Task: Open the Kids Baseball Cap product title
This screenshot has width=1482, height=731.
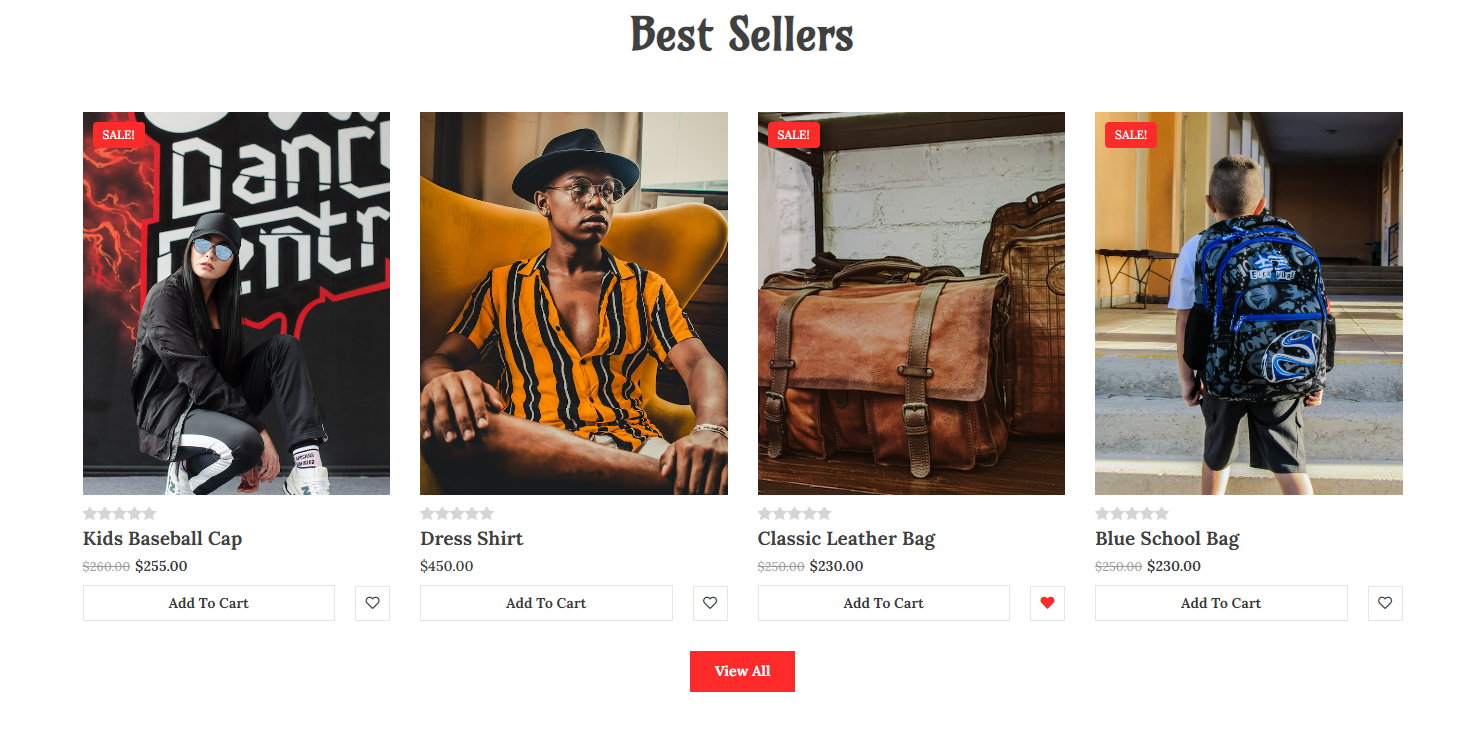Action: (163, 539)
